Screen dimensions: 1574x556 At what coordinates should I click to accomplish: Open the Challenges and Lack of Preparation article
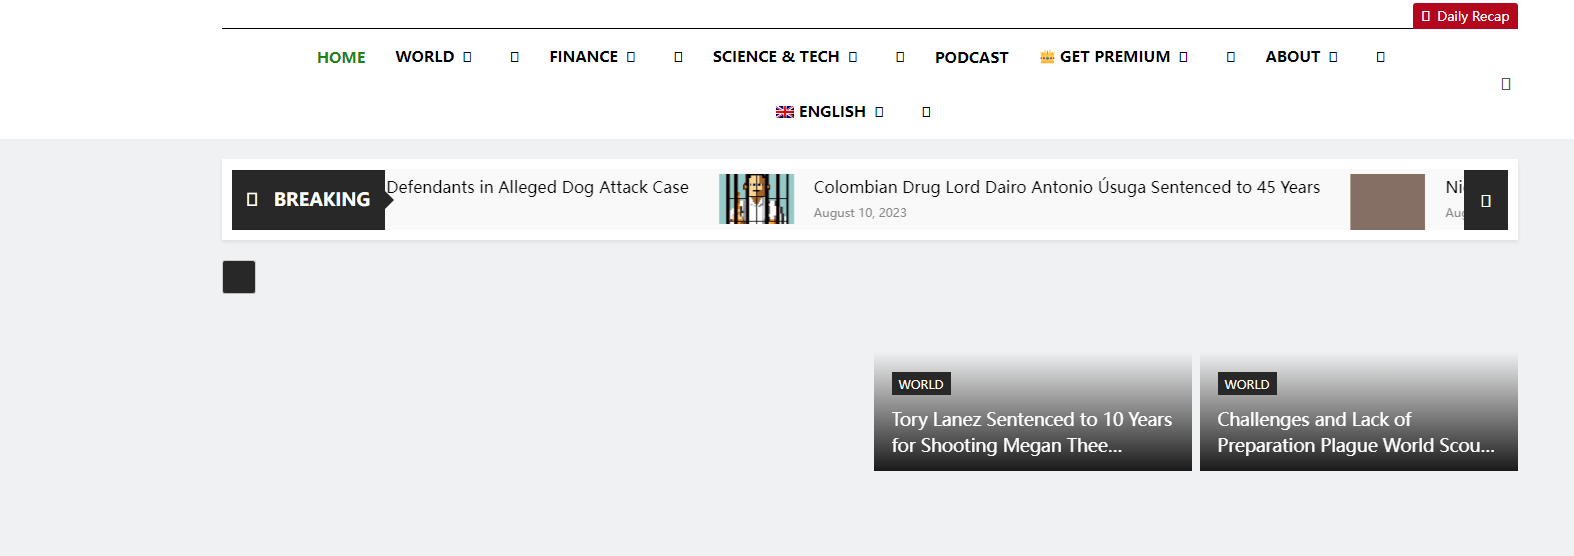(1355, 432)
